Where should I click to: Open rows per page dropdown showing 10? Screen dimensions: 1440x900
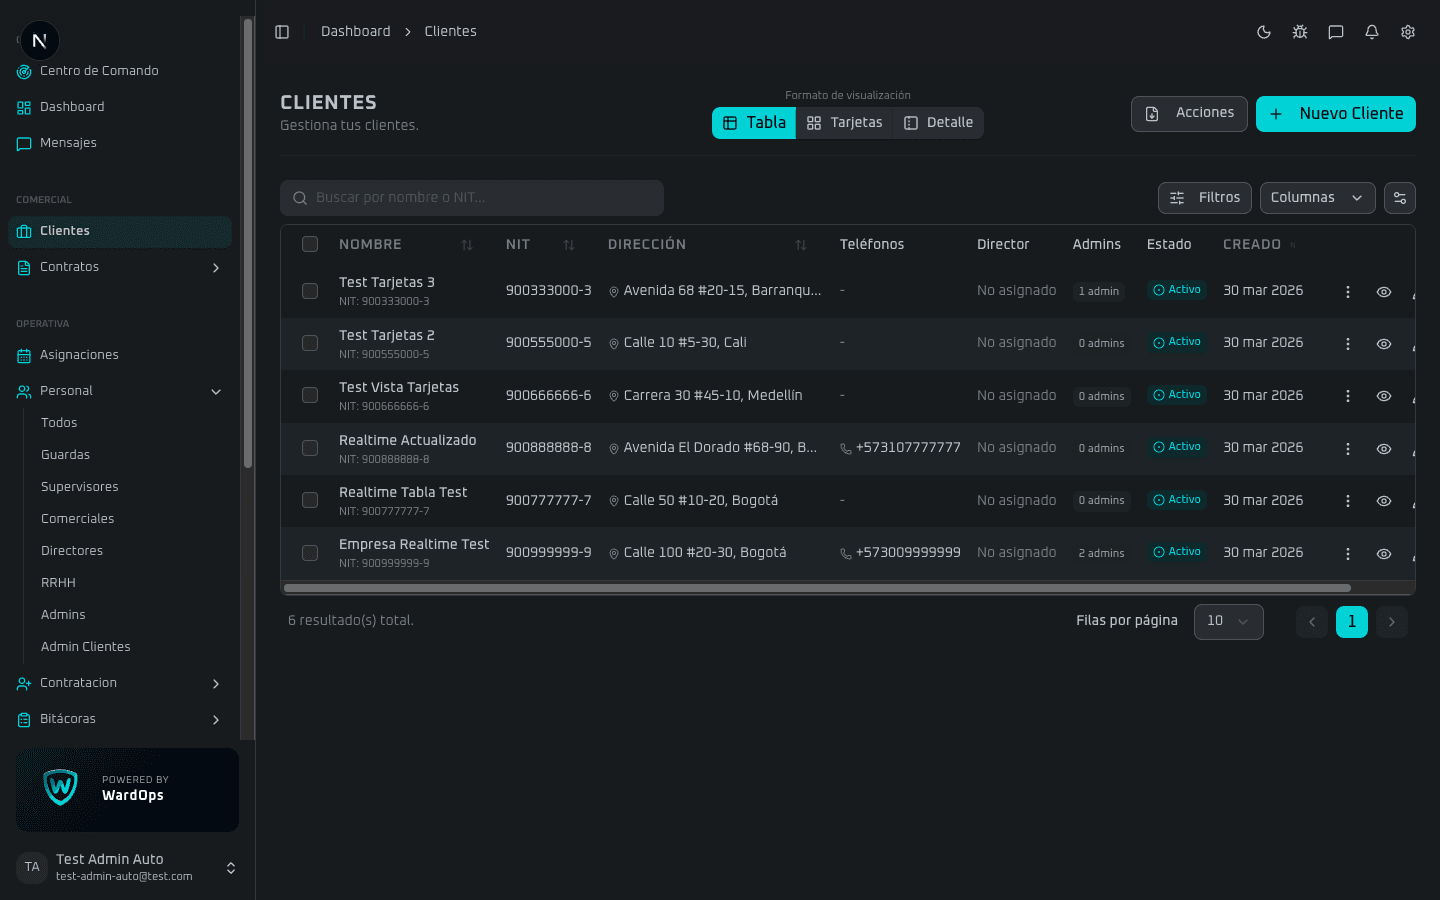(1228, 622)
